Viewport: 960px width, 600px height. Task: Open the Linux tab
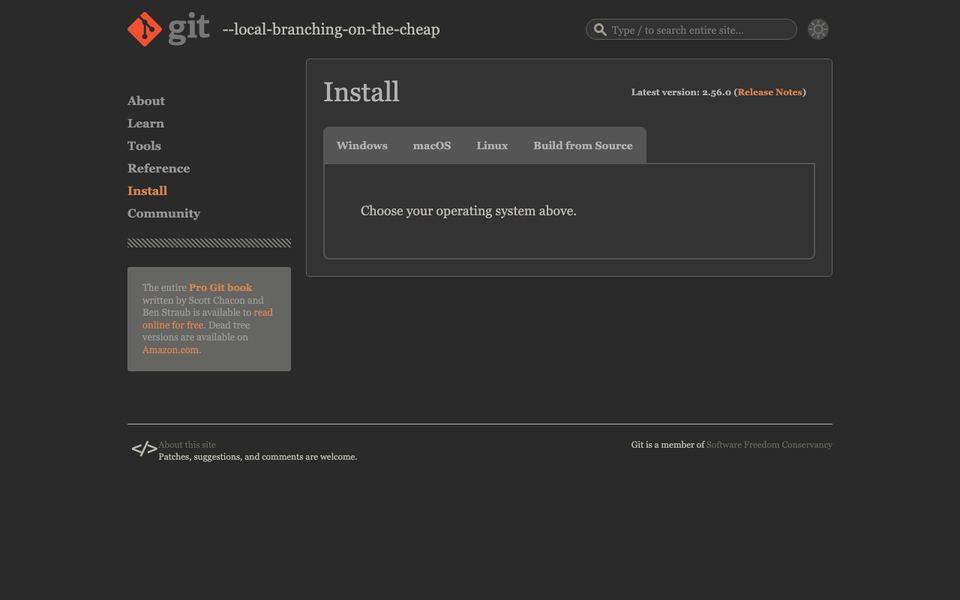coord(492,146)
